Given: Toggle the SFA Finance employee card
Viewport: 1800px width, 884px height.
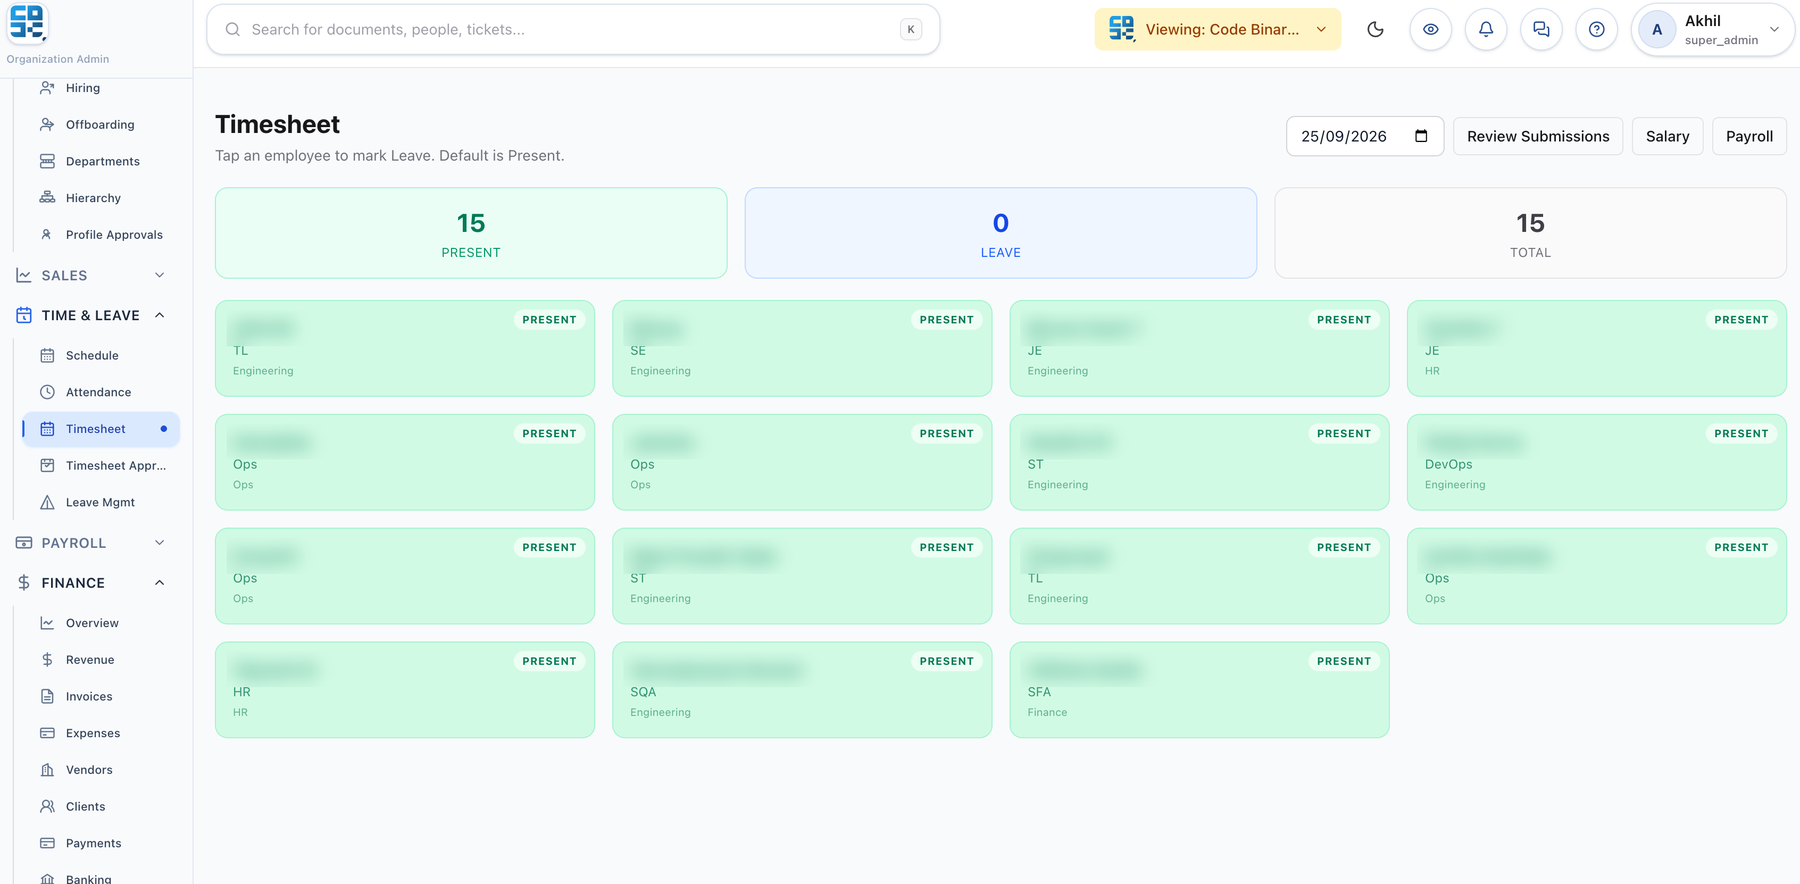Looking at the screenshot, I should [1199, 690].
